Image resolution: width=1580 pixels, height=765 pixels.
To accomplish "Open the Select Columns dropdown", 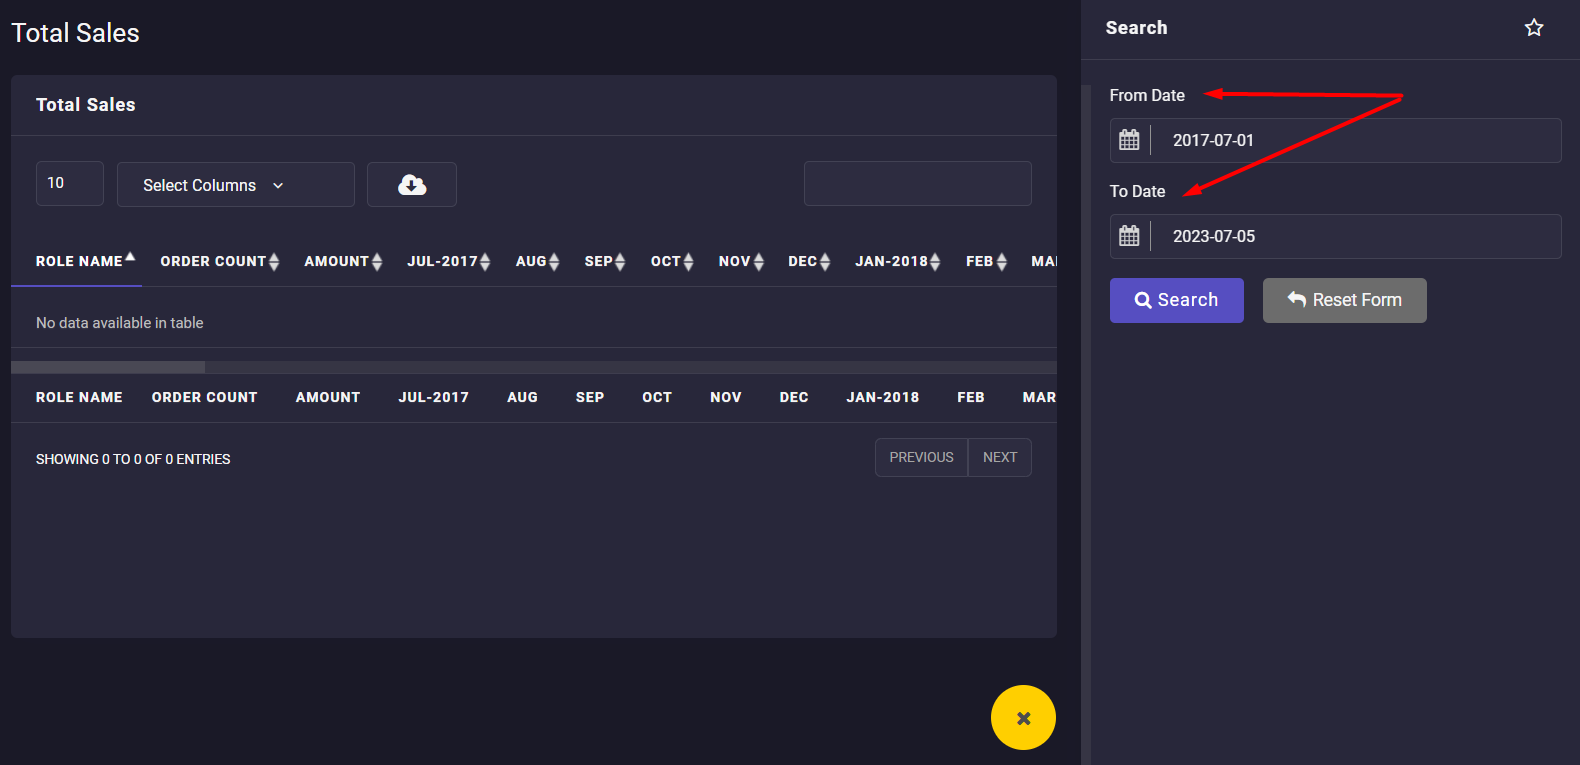I will tap(235, 185).
